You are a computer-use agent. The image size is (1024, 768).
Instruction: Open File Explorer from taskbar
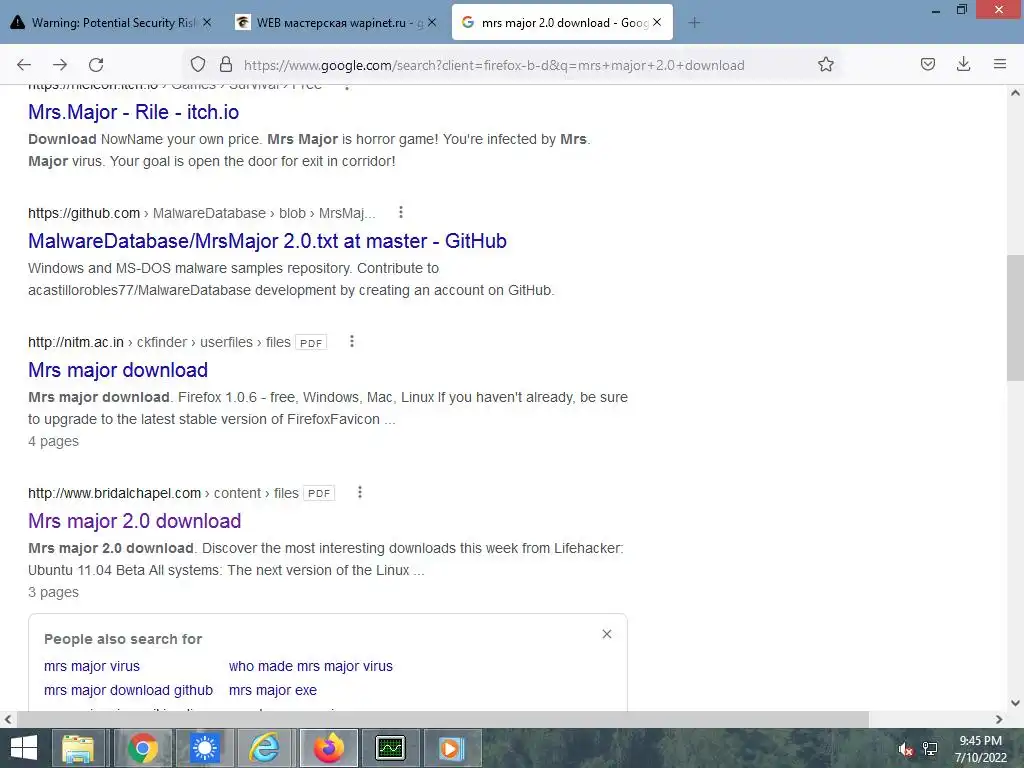78,748
